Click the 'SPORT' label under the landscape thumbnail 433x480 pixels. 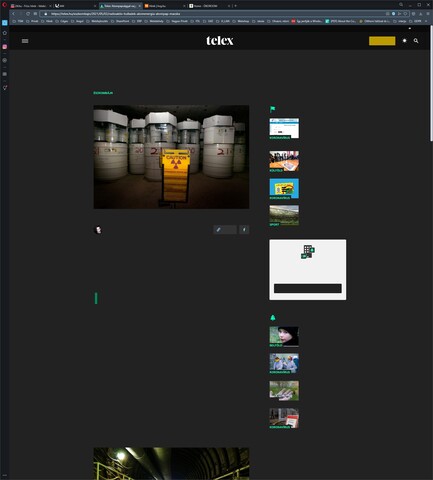pyautogui.click(x=274, y=225)
